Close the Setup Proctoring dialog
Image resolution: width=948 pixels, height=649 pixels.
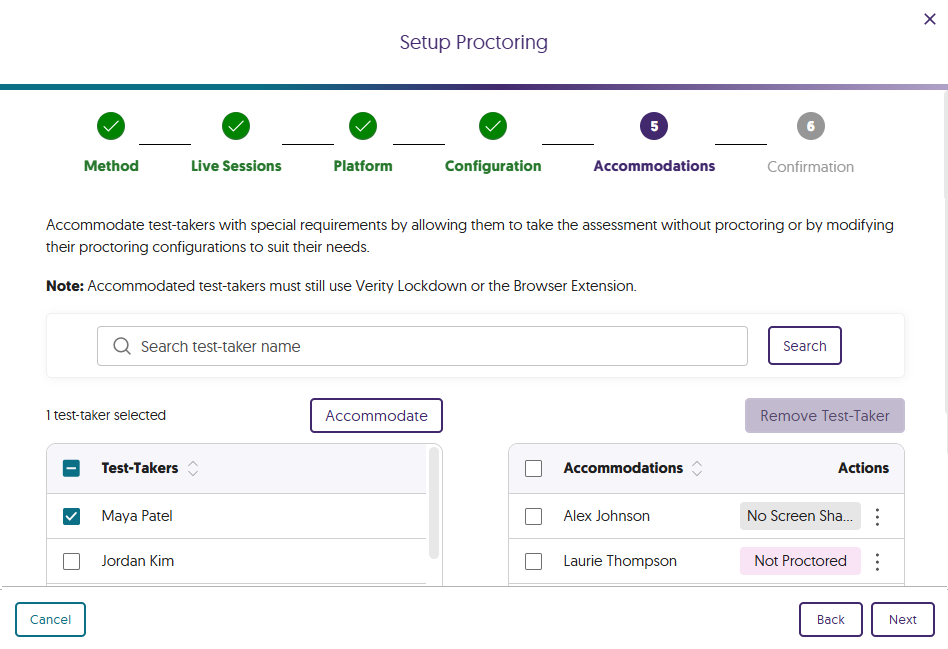[930, 19]
